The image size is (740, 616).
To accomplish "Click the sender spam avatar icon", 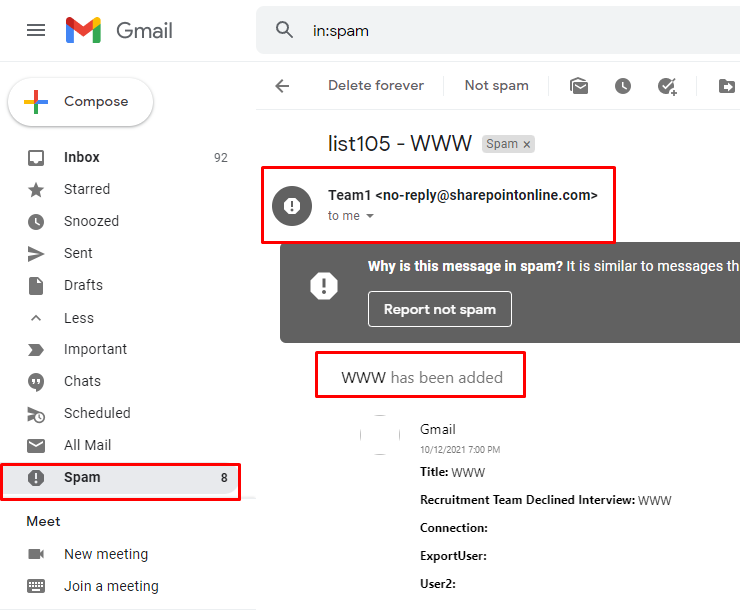I will [x=292, y=206].
